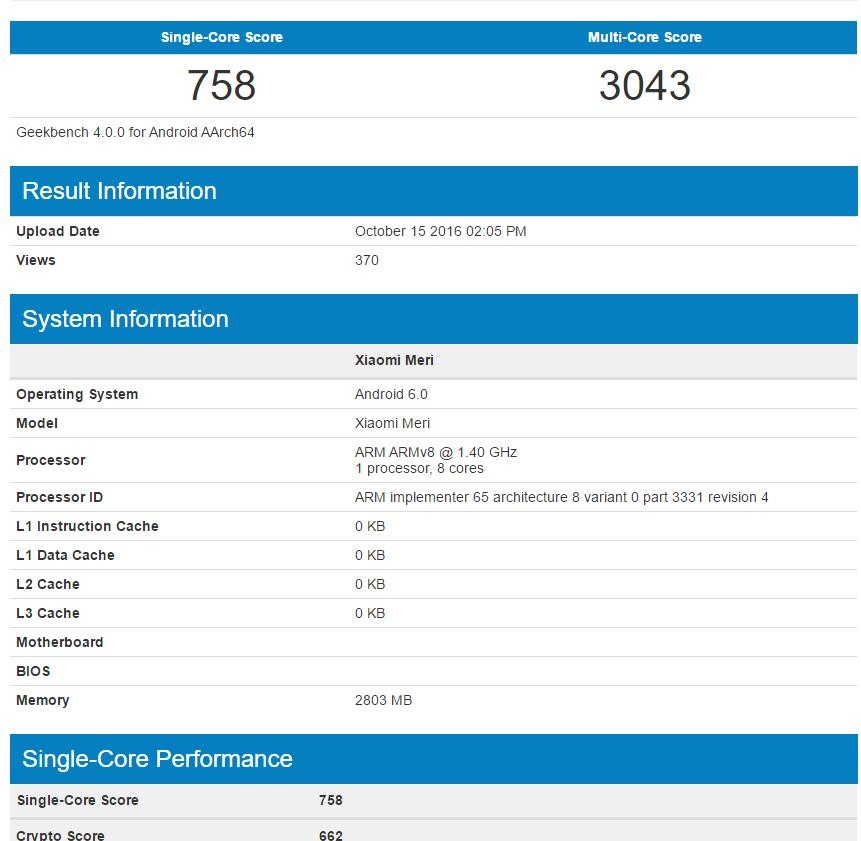Click the Result Information section heading

[119, 191]
